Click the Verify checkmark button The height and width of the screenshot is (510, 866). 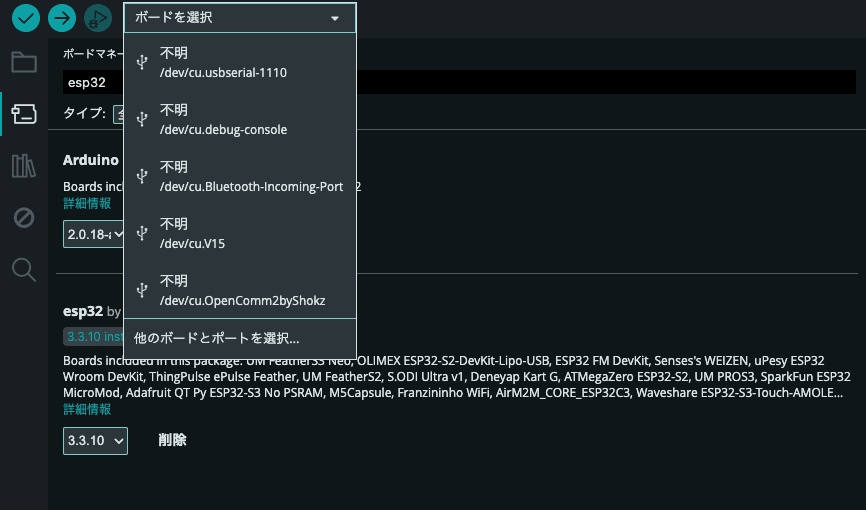click(26, 18)
